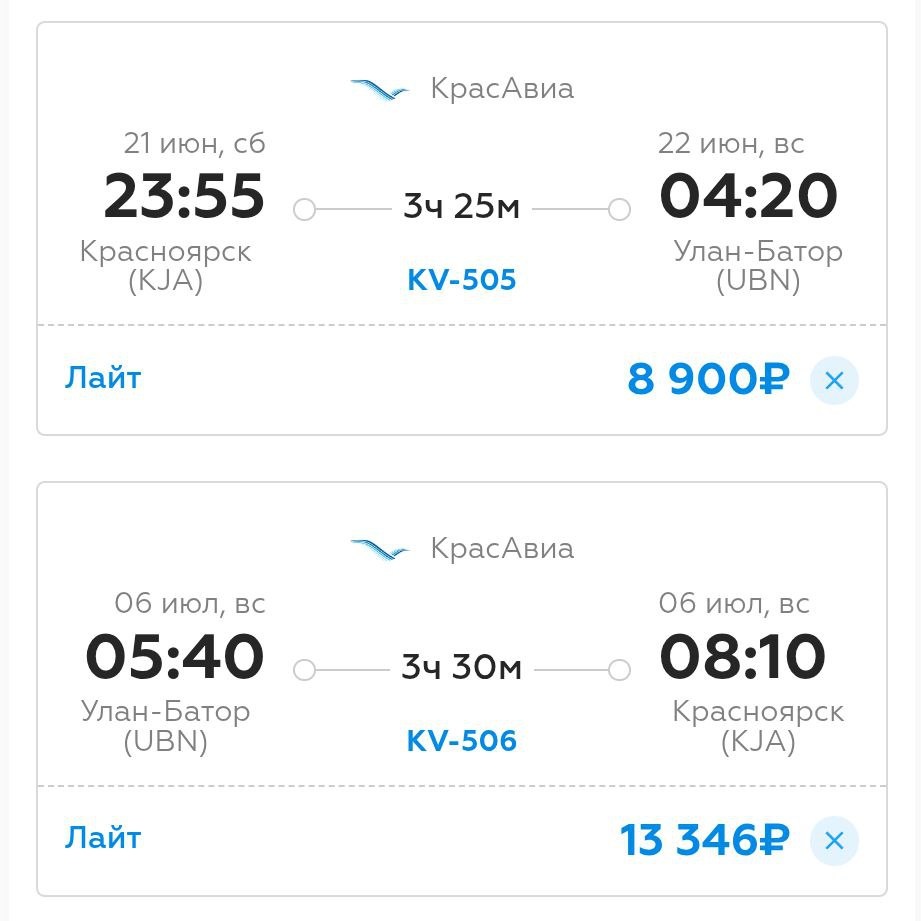Screen dimensions: 921x921
Task: Click the origin circle marker next to 23:55
Action: 305,209
